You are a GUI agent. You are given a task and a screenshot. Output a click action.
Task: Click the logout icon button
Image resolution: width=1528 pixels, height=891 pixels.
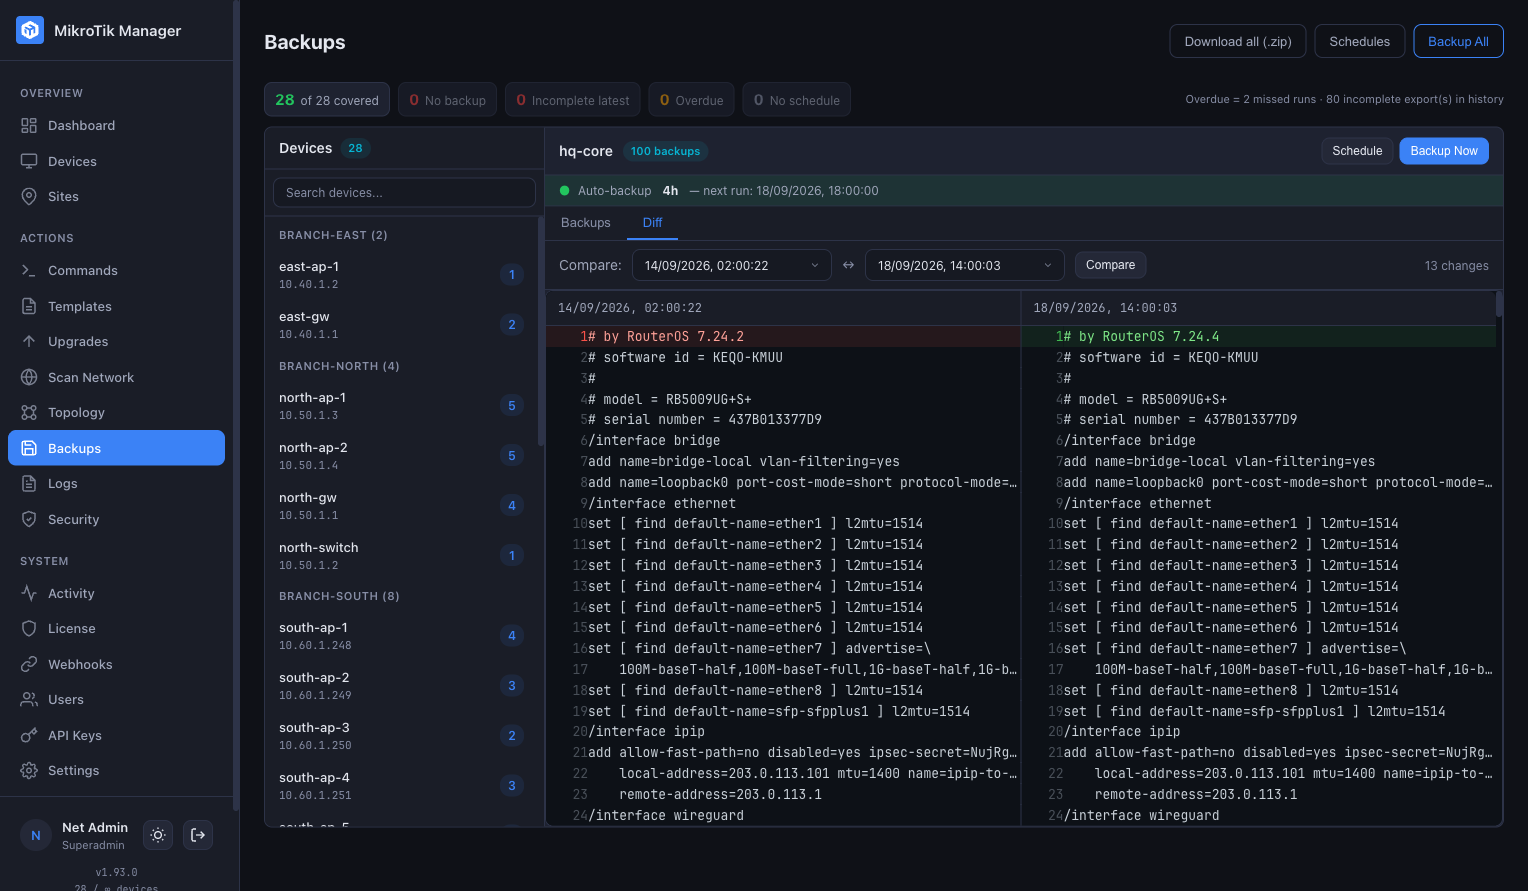[199, 835]
